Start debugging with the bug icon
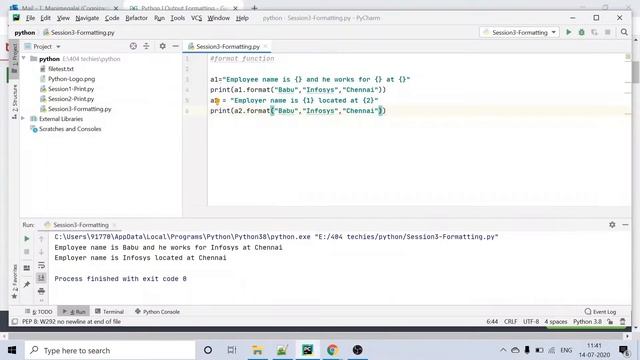Screen dimensions: 640x360 [x=582, y=32]
